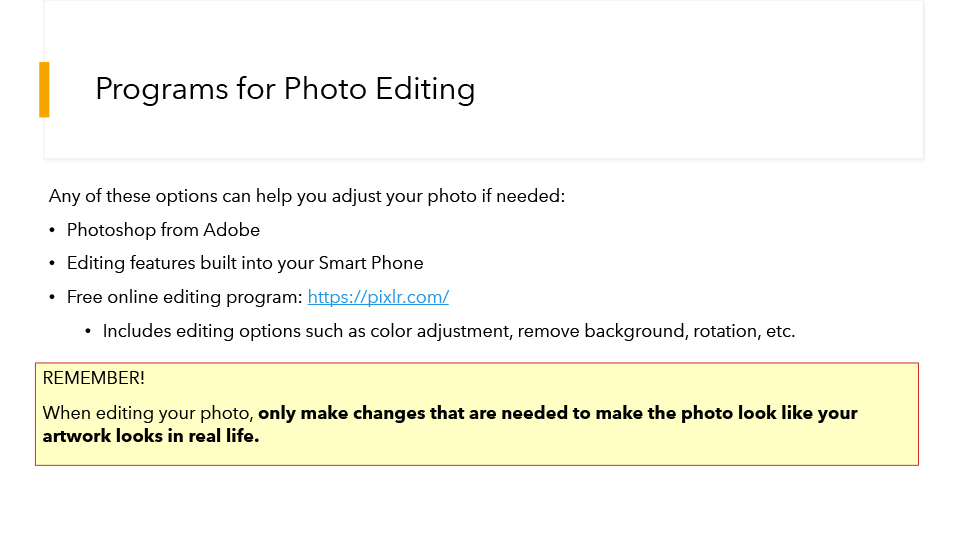Click the 'When editing your photo,' text
Screen dimensions: 960x540
[148, 413]
